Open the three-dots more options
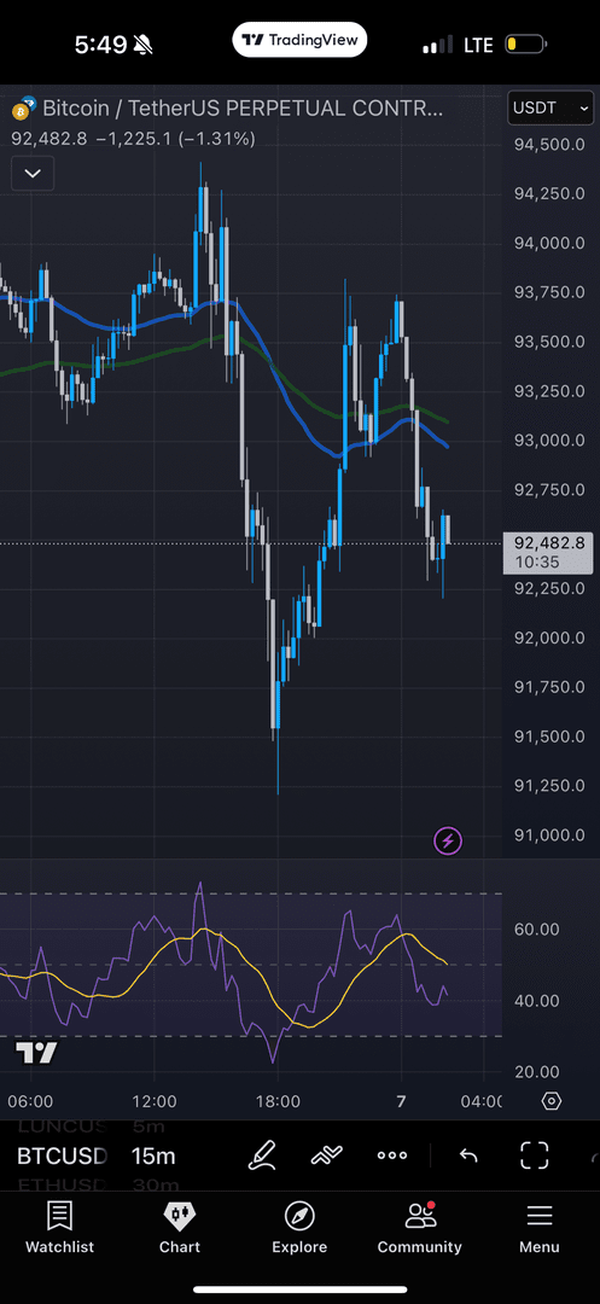This screenshot has height=1304, width=600. click(x=392, y=1155)
